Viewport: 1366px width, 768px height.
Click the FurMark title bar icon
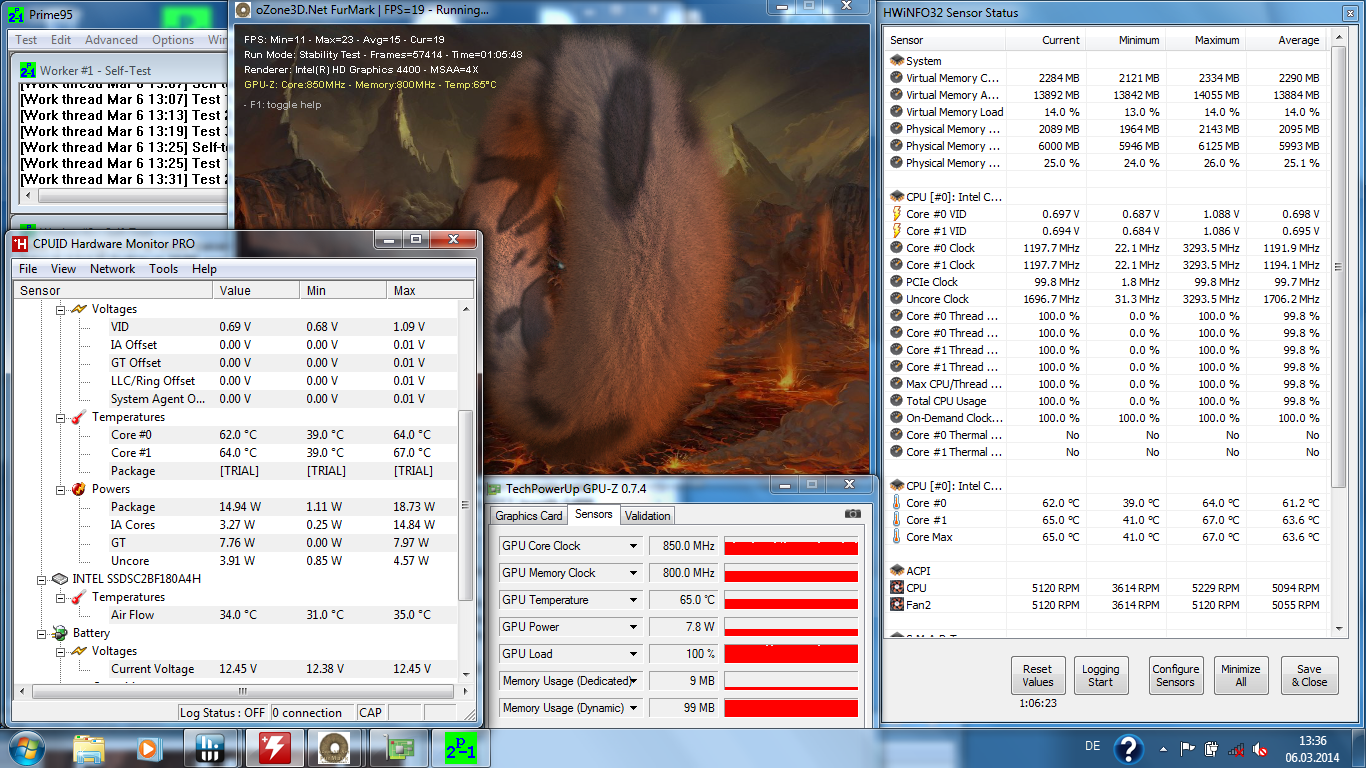tap(243, 10)
